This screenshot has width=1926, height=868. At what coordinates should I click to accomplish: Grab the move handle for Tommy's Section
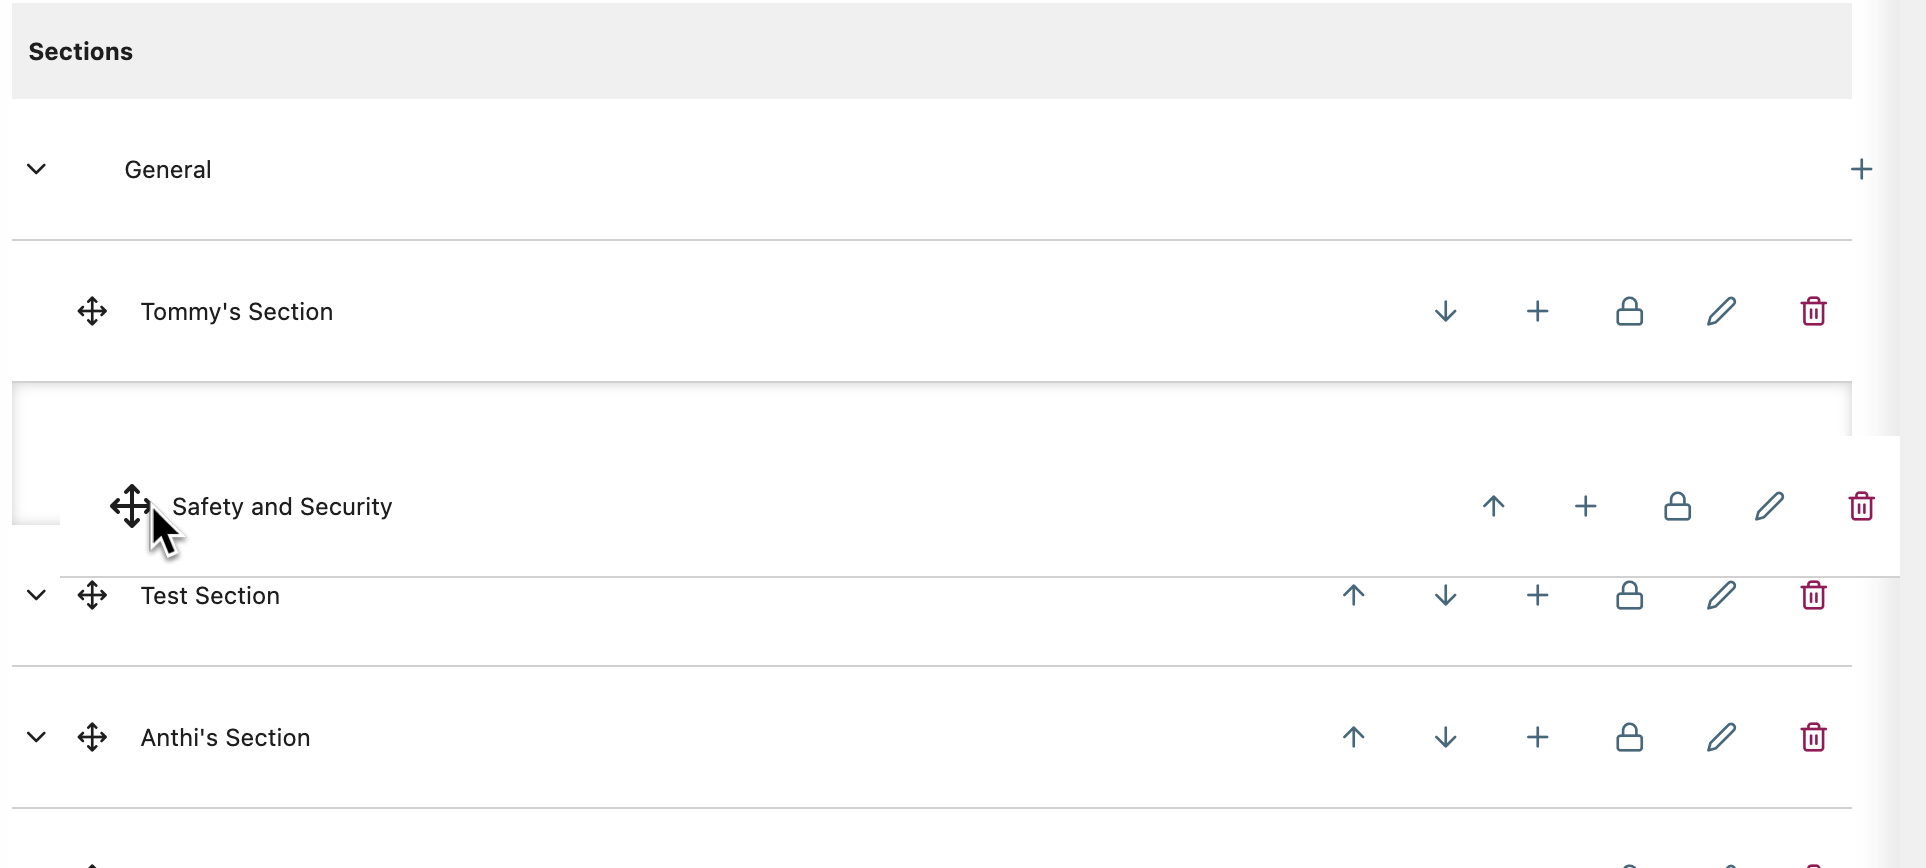tap(92, 311)
